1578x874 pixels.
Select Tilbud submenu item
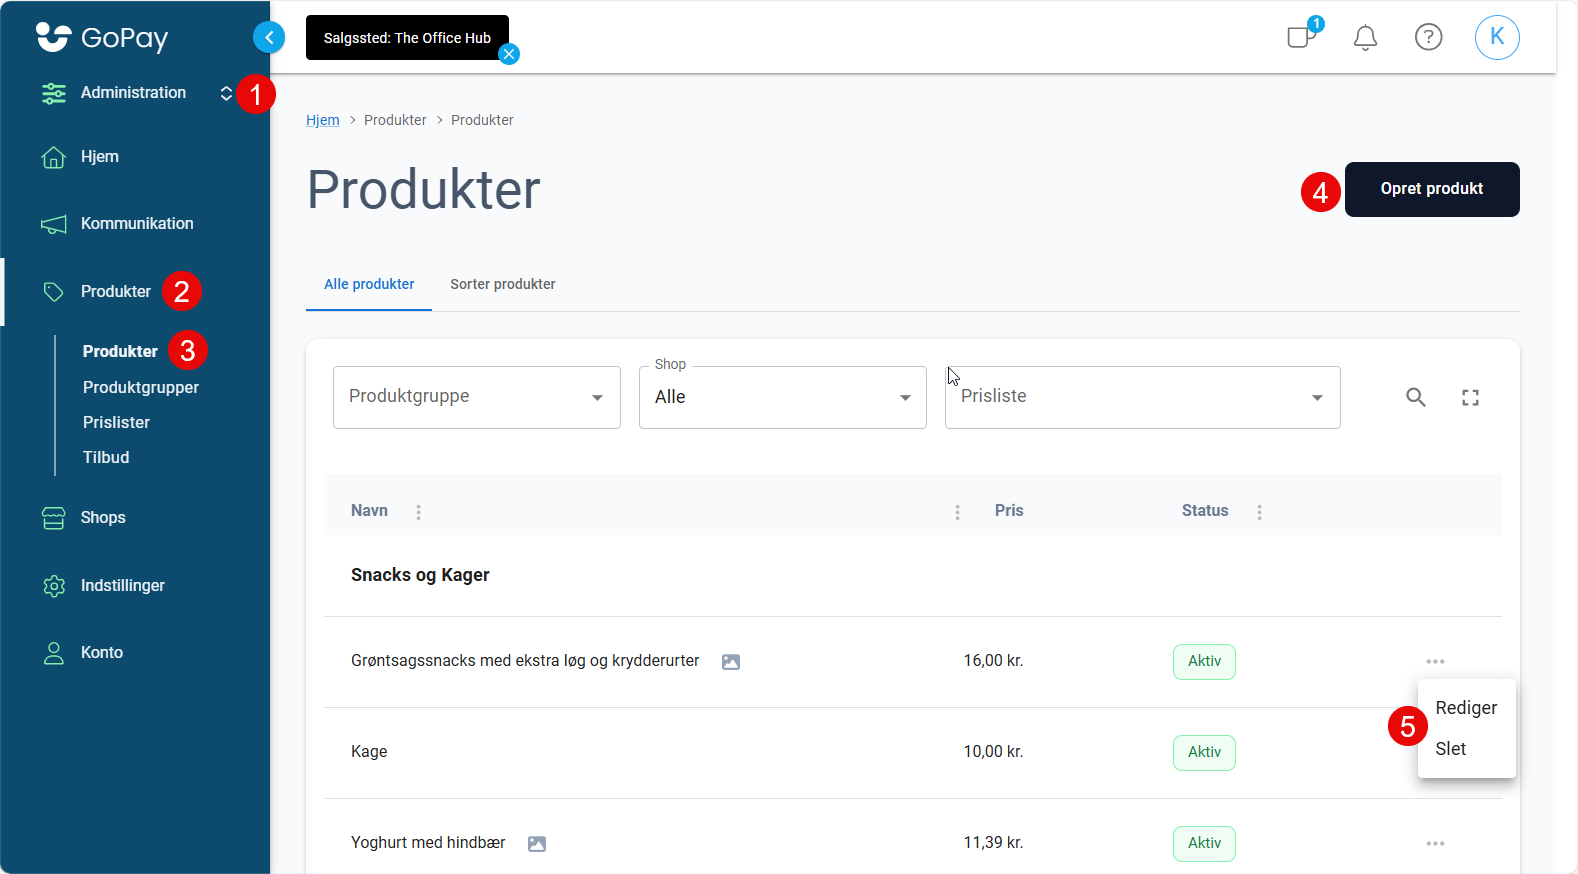106,457
